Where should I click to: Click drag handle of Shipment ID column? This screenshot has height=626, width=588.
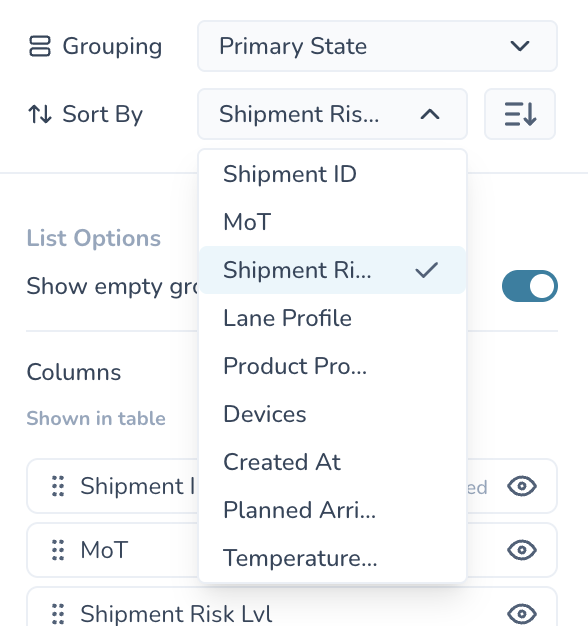pyautogui.click(x=58, y=486)
